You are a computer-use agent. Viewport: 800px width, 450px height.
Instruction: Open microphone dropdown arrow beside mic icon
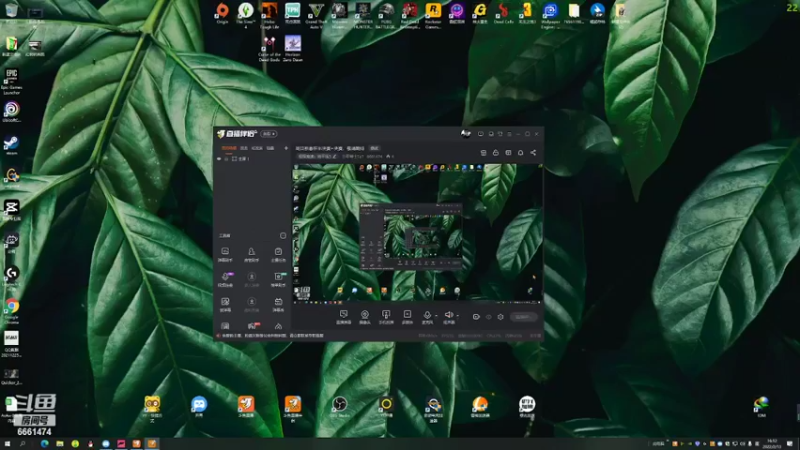[436, 316]
